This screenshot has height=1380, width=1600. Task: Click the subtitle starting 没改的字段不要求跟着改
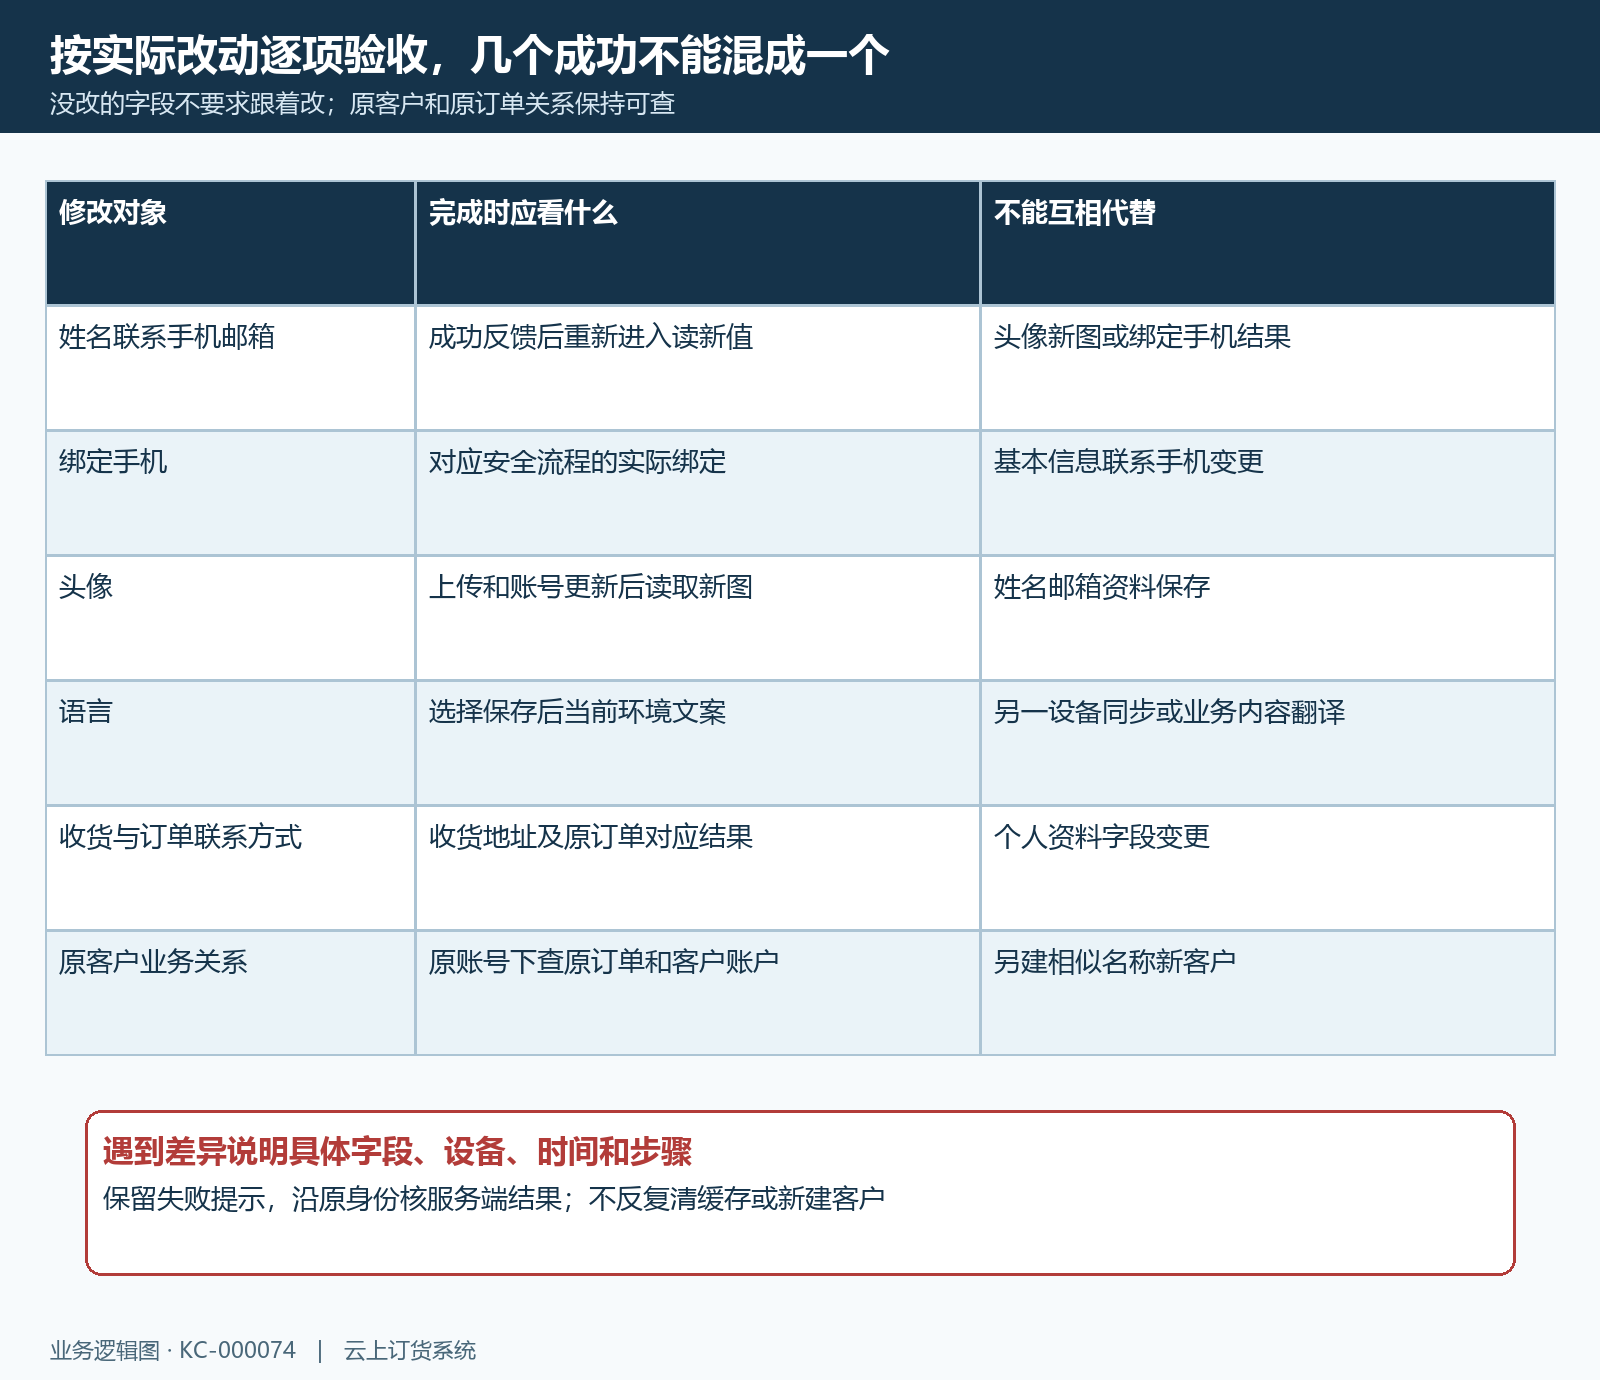[362, 104]
